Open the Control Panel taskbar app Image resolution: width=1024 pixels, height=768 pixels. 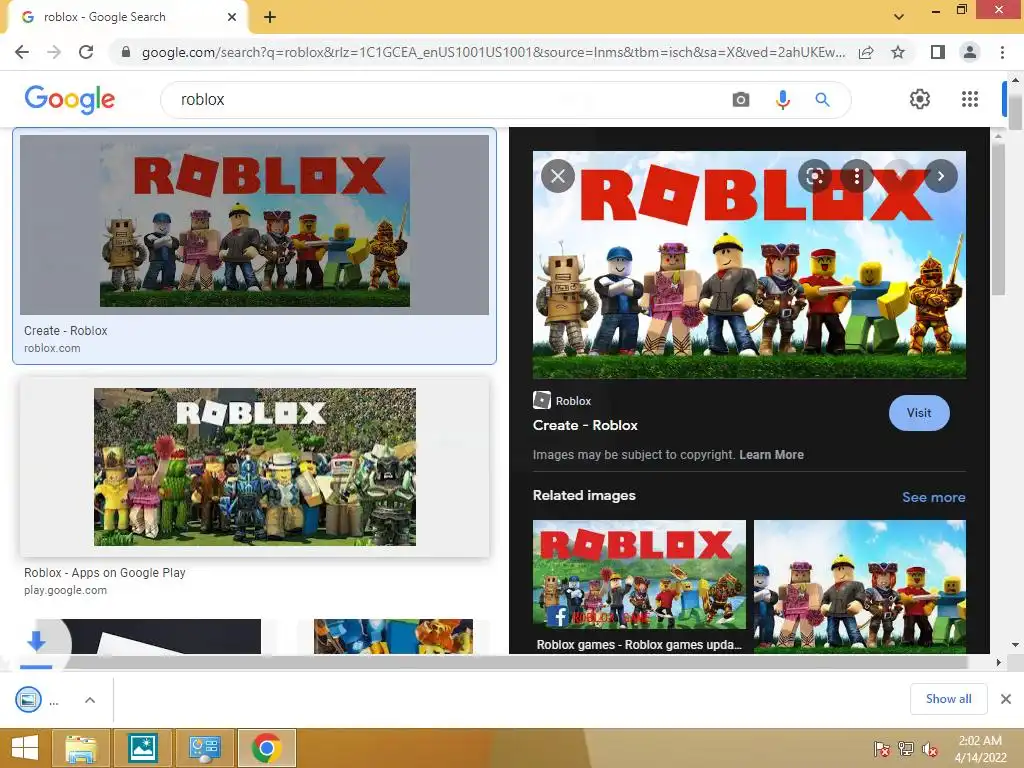coord(204,748)
